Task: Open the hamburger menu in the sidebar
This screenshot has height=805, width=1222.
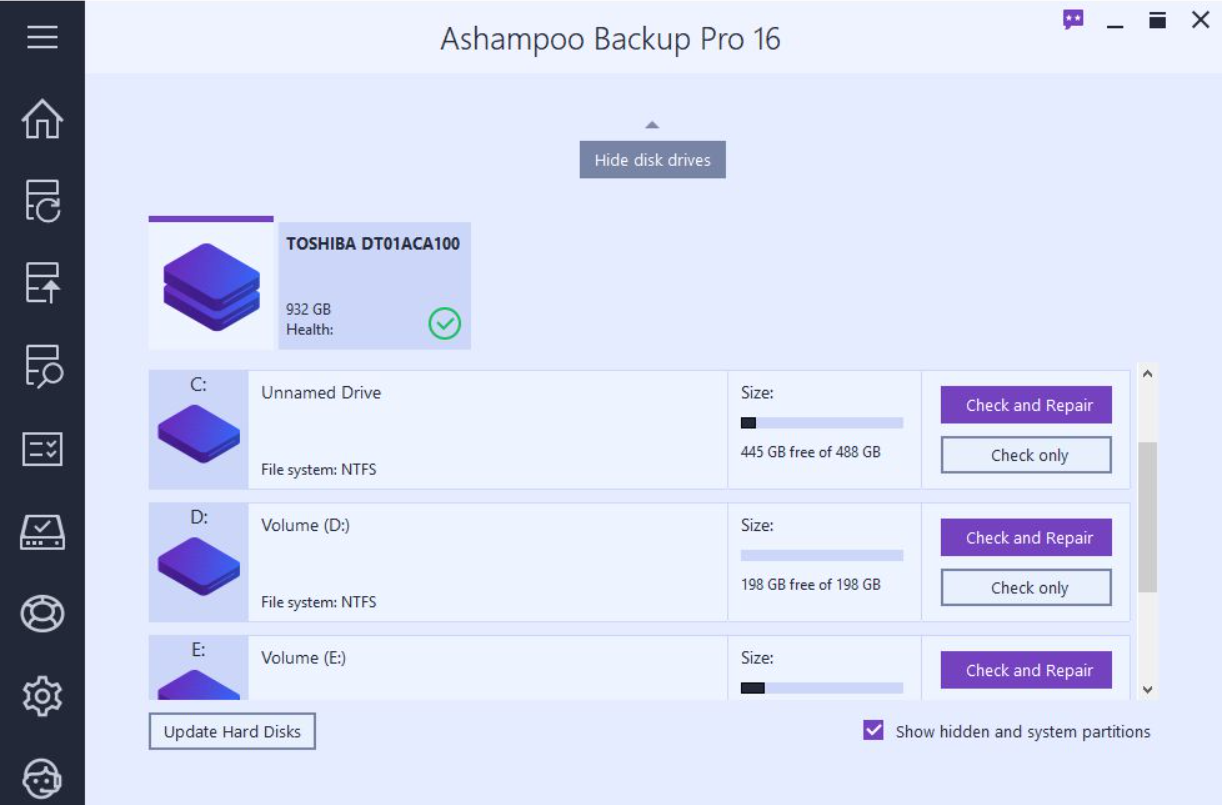Action: point(42,38)
